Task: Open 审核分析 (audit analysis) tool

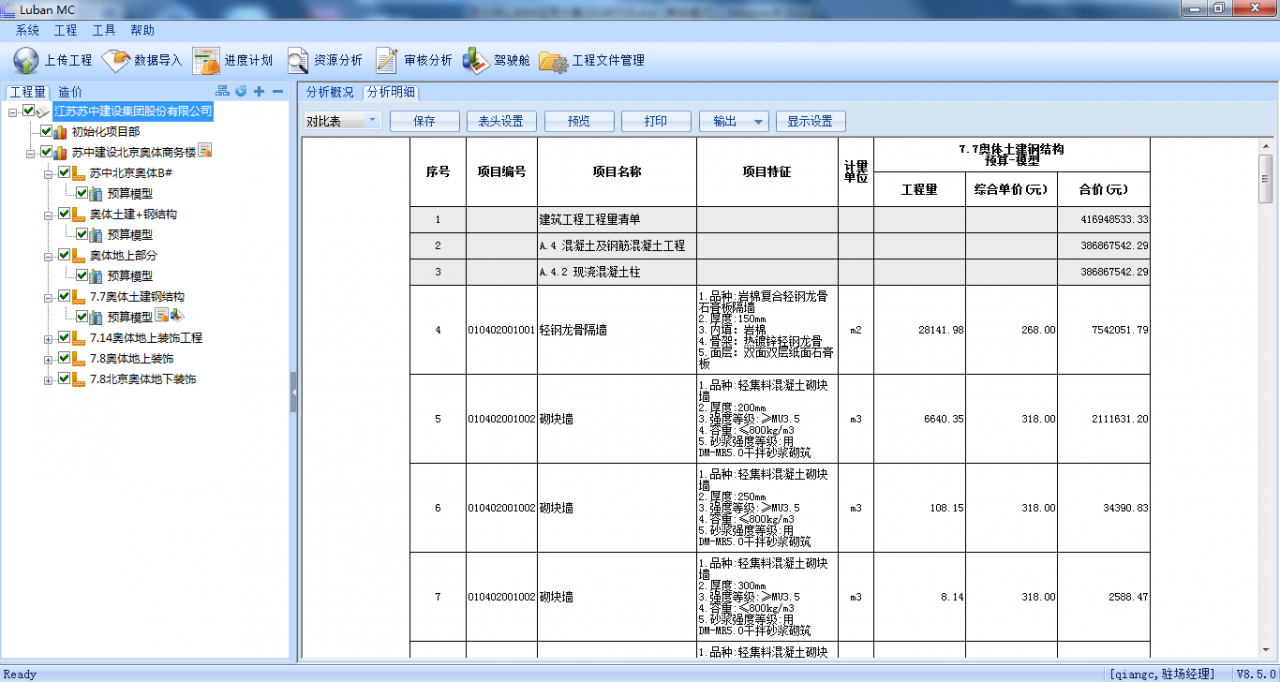Action: 386,59
